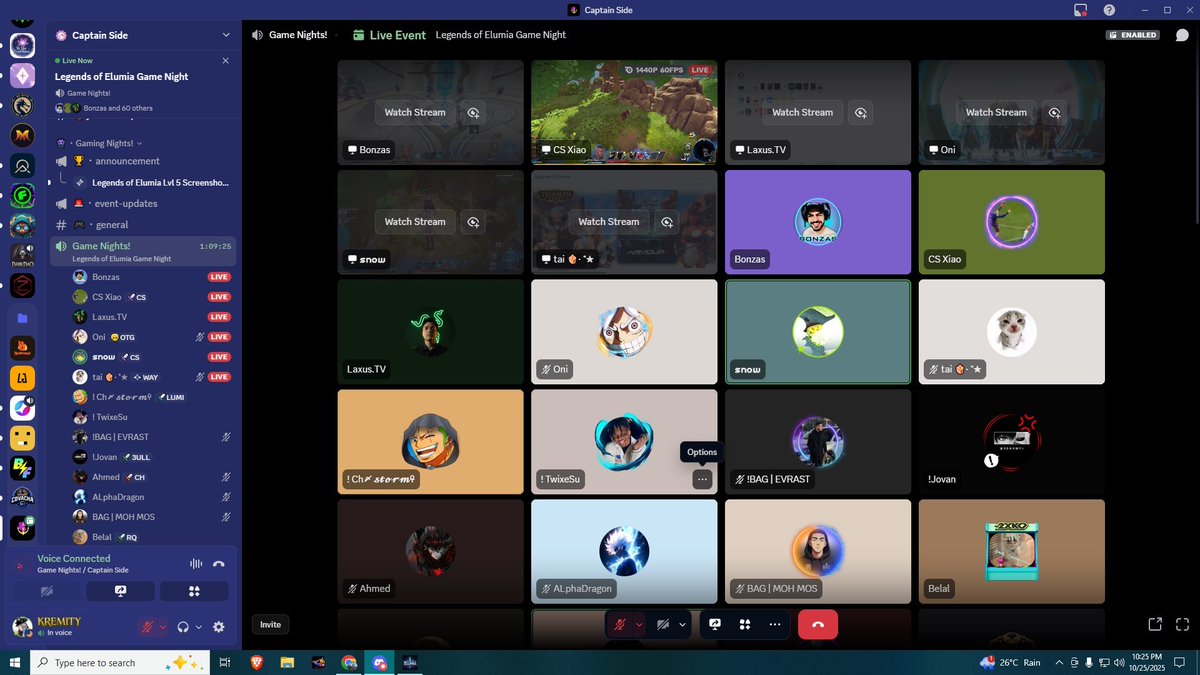Turn on camera from the left voice panel
Image resolution: width=1200 pixels, height=675 pixels.
[x=46, y=592]
